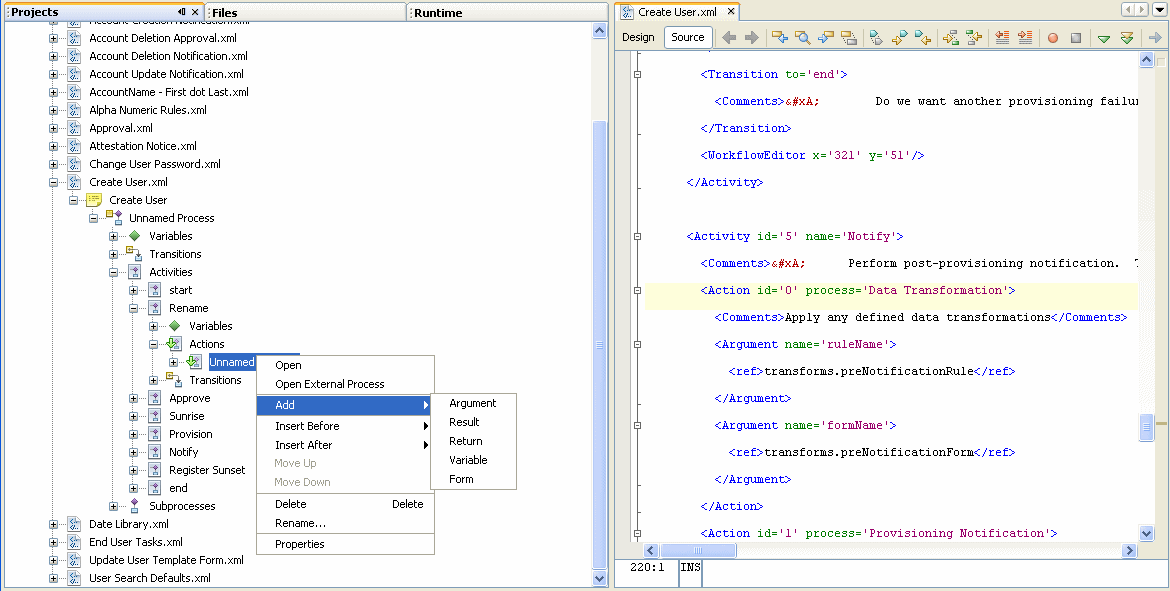The width and height of the screenshot is (1170, 591).
Task: Expand the Variables node under Unnamed Process
Action: (113, 236)
